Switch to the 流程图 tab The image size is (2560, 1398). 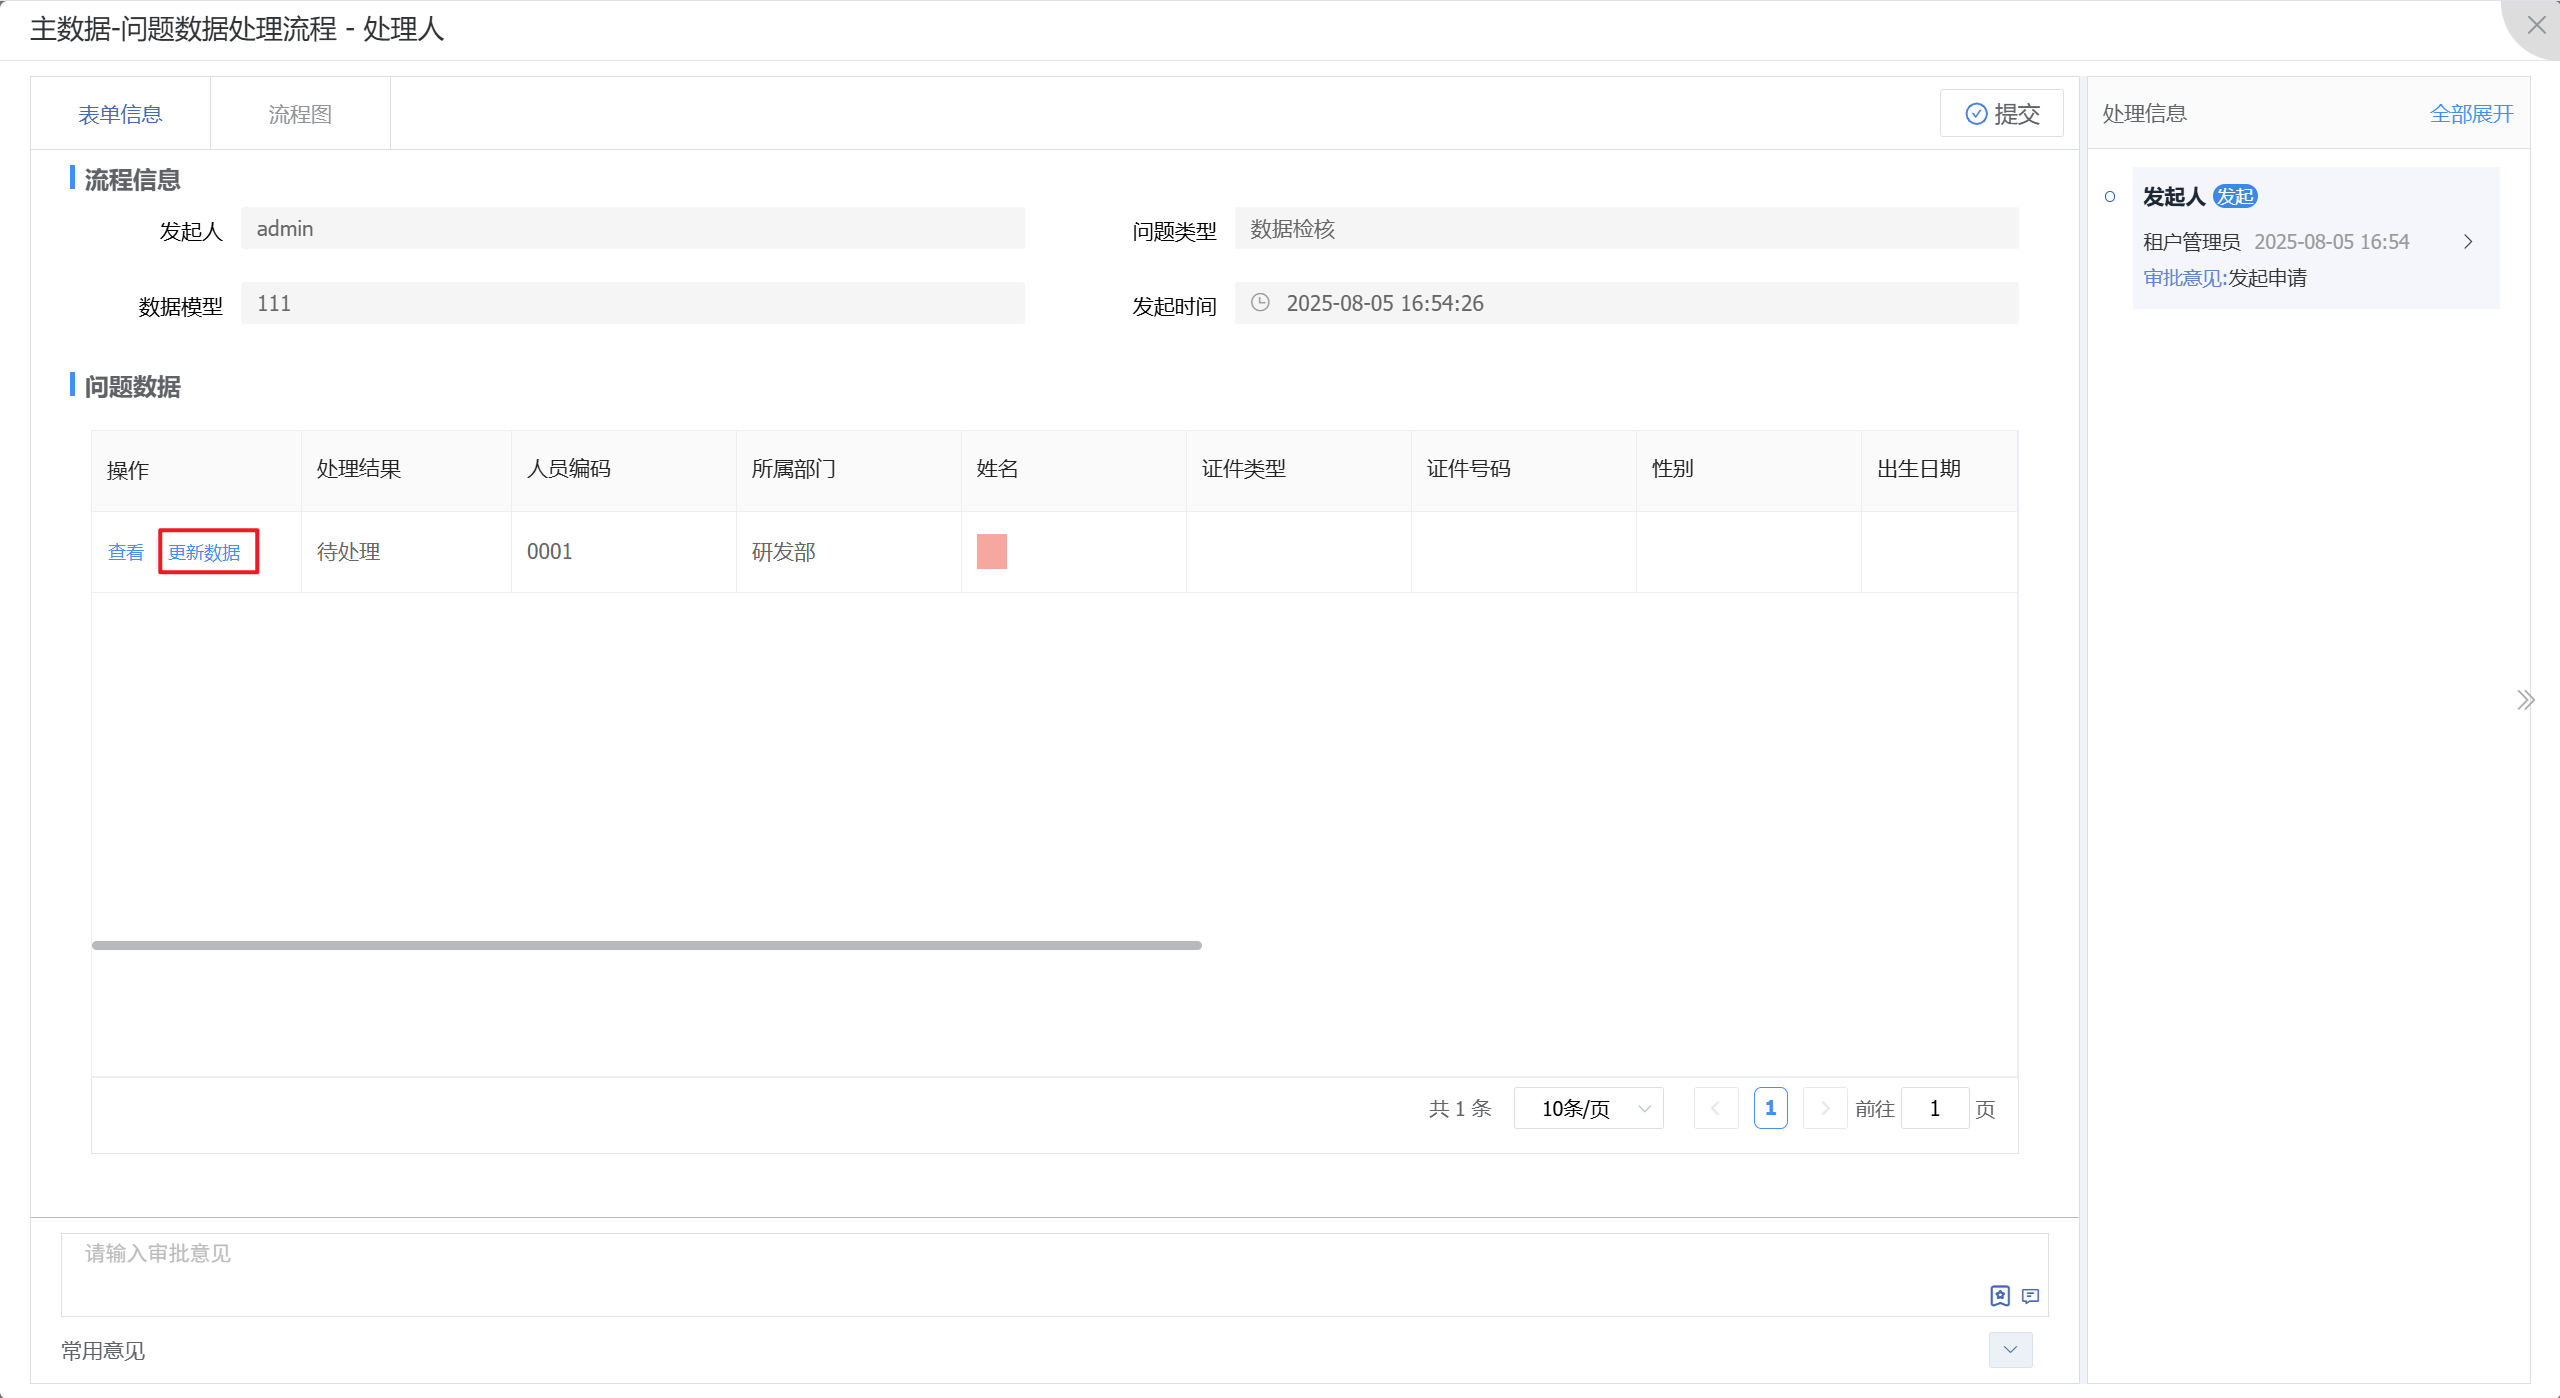pyautogui.click(x=300, y=114)
